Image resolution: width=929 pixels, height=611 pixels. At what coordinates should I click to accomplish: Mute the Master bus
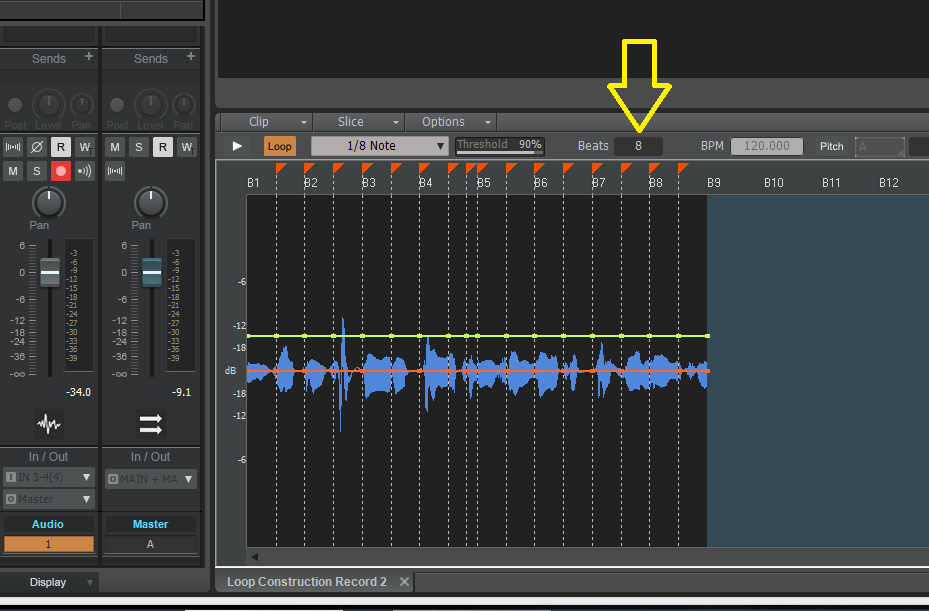point(115,147)
